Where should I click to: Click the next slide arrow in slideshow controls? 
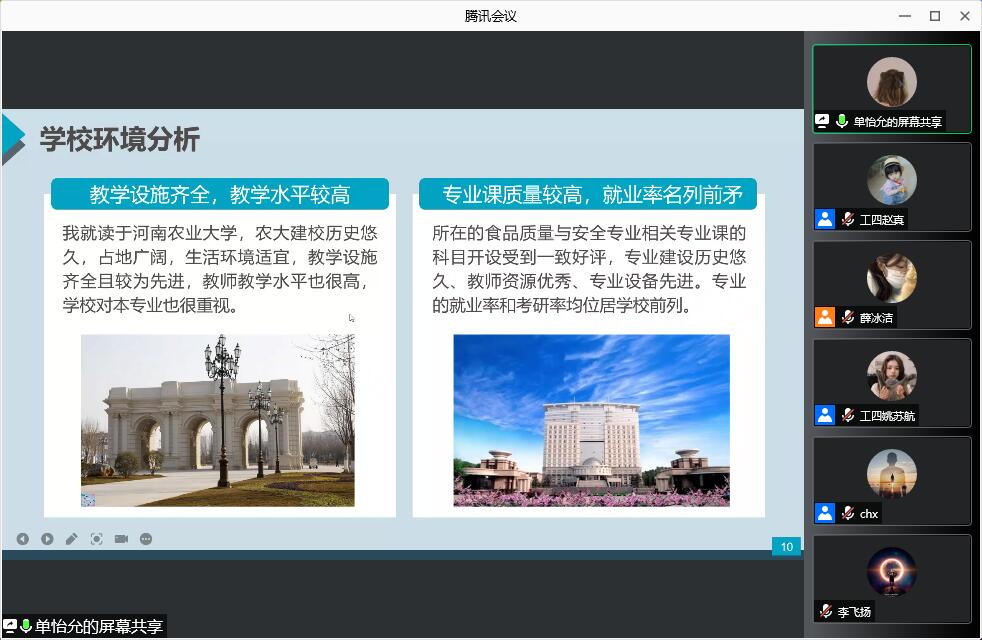pyautogui.click(x=47, y=539)
